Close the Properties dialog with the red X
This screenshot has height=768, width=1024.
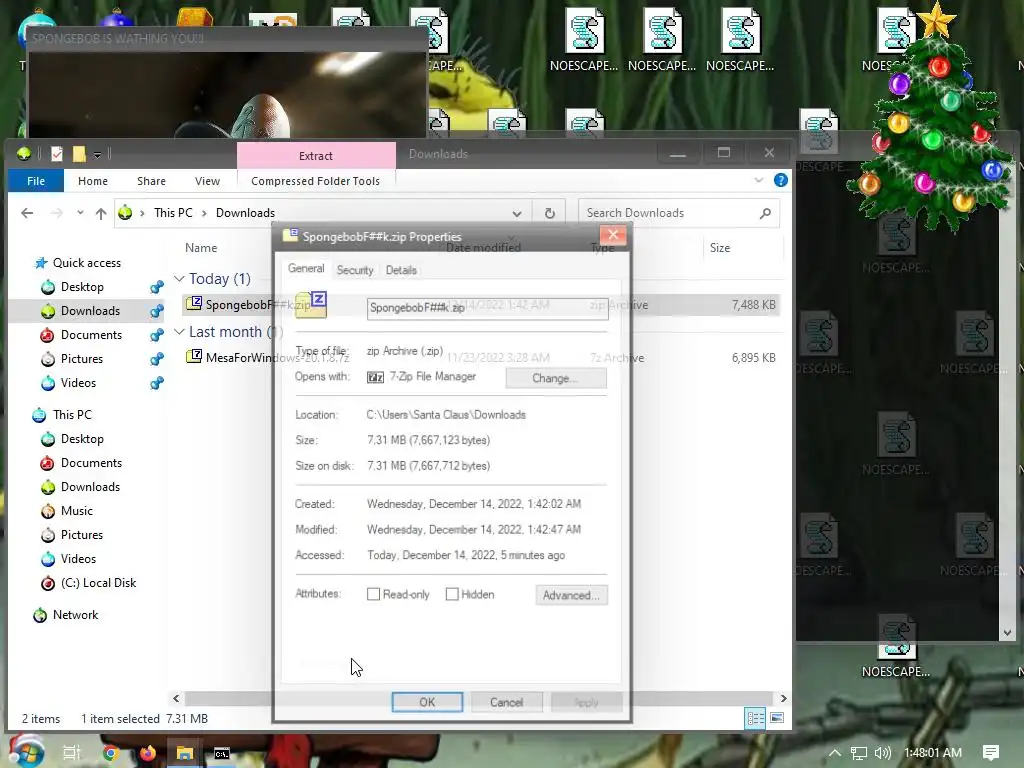[x=613, y=234]
